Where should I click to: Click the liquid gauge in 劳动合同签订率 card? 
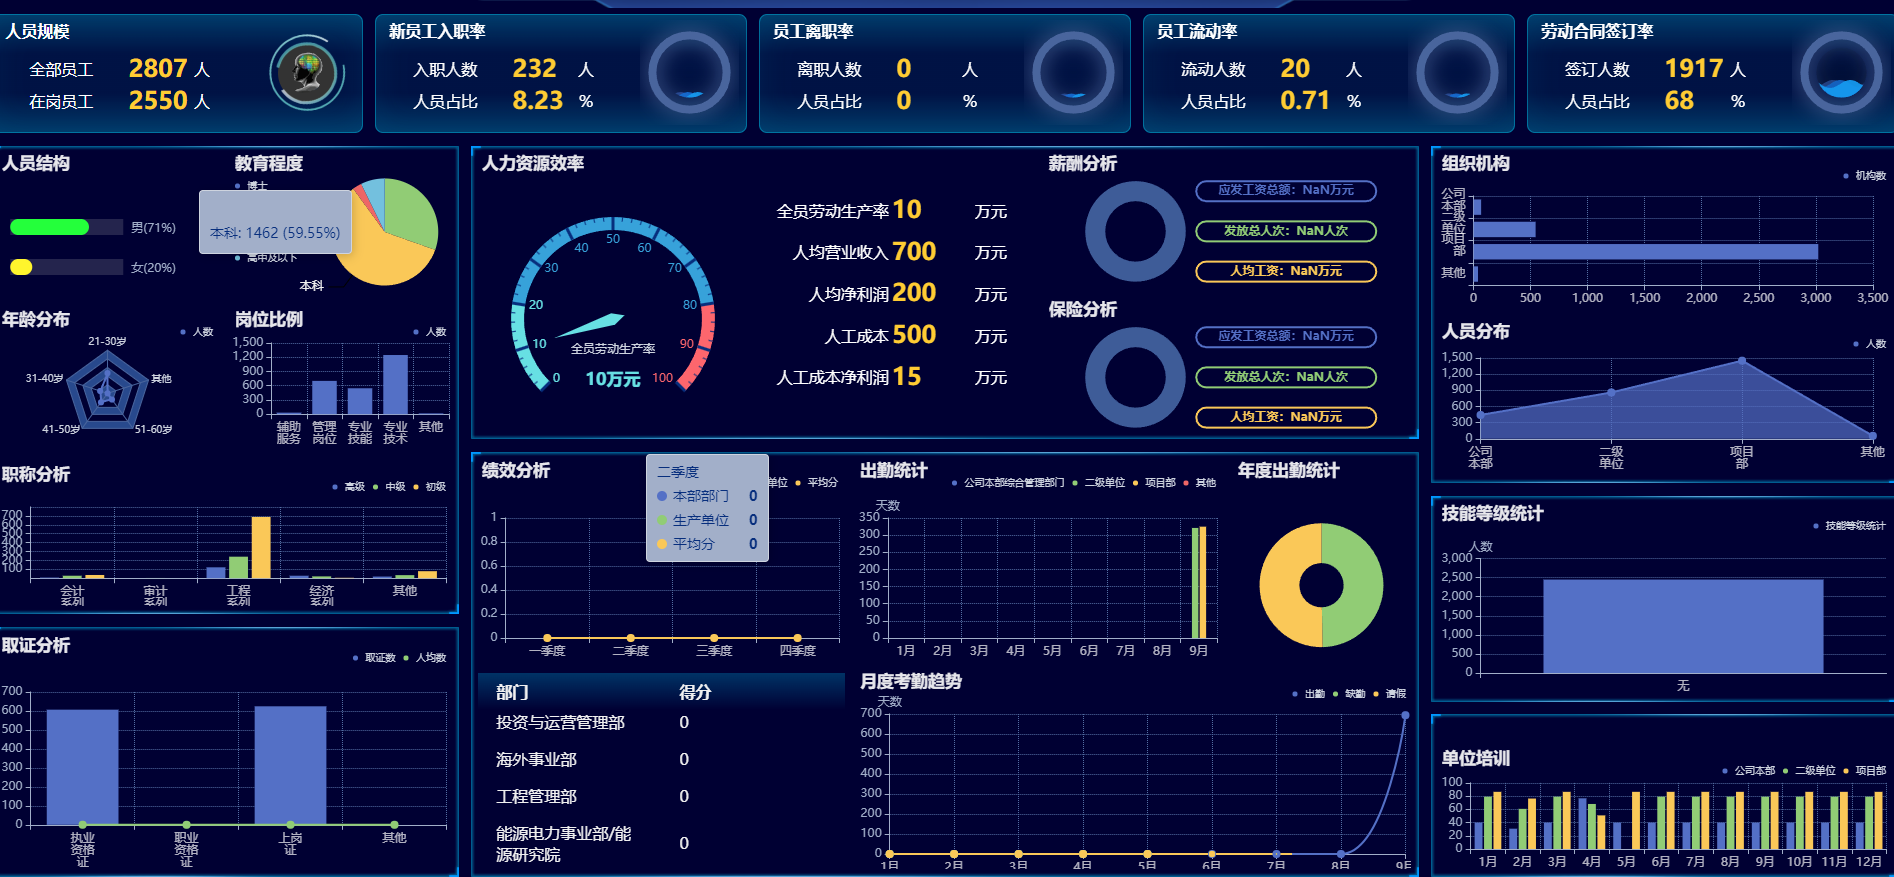pyautogui.click(x=1841, y=73)
